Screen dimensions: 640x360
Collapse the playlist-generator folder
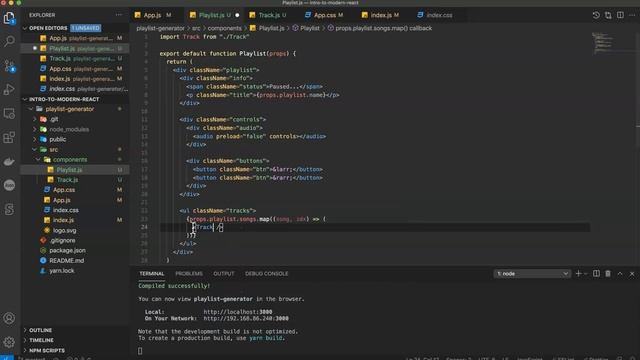click(31, 109)
